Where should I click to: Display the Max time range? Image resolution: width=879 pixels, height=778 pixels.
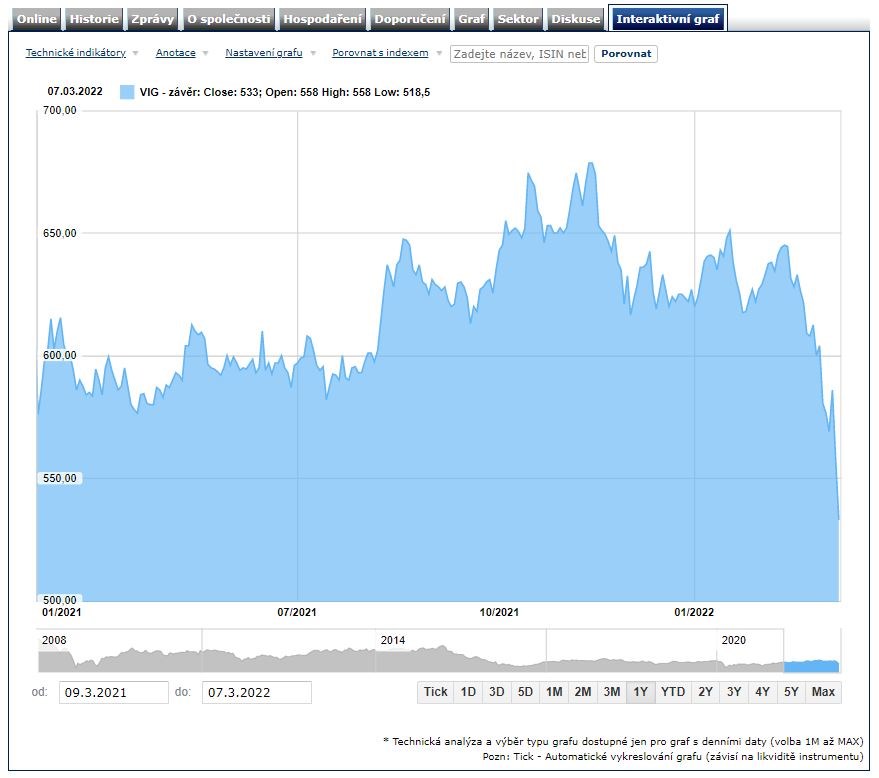click(x=823, y=692)
